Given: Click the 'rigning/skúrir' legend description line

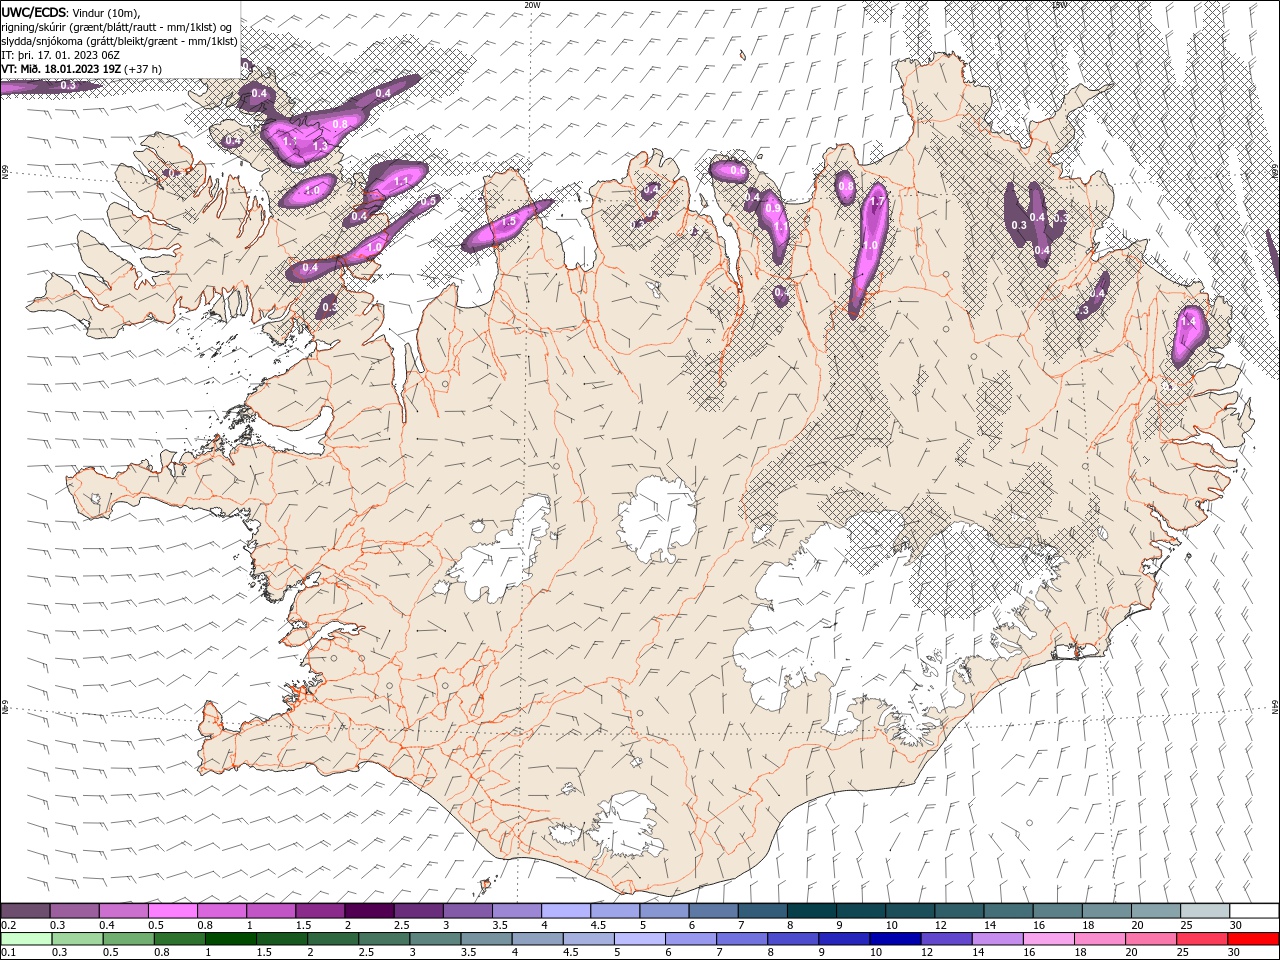Looking at the screenshot, I should pyautogui.click(x=117, y=27).
